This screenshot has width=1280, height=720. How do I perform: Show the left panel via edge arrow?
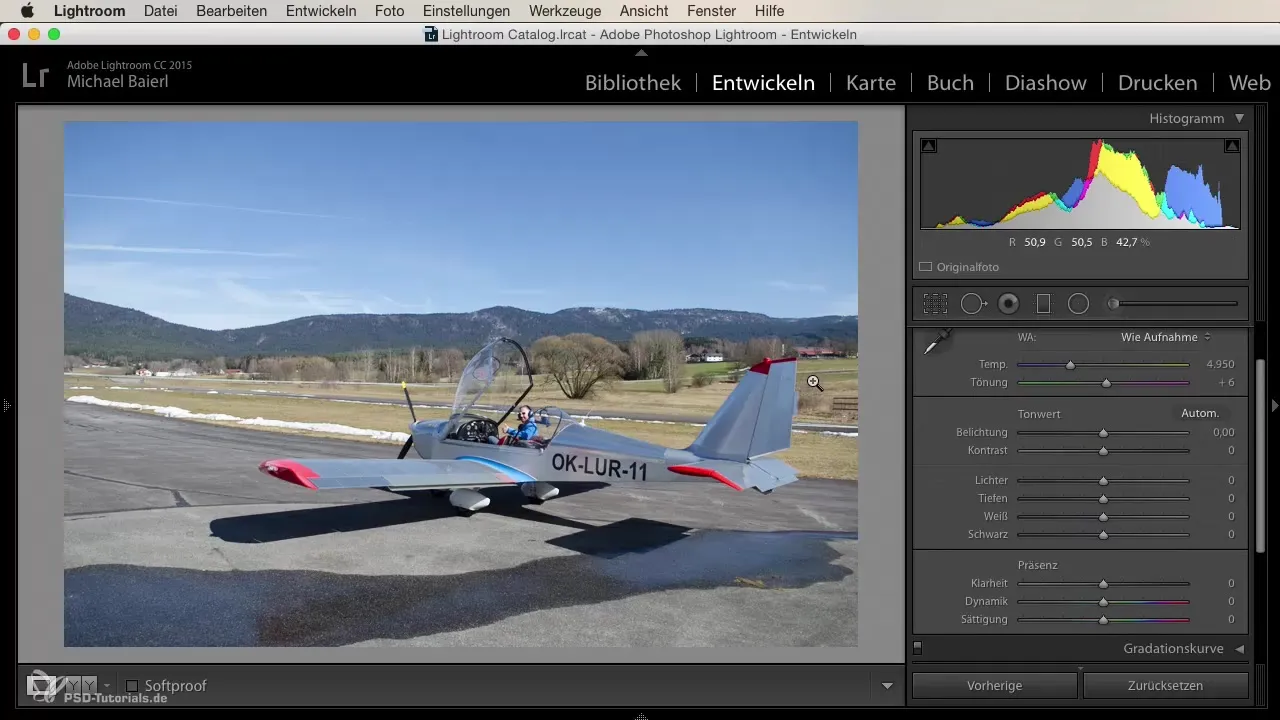pos(6,405)
